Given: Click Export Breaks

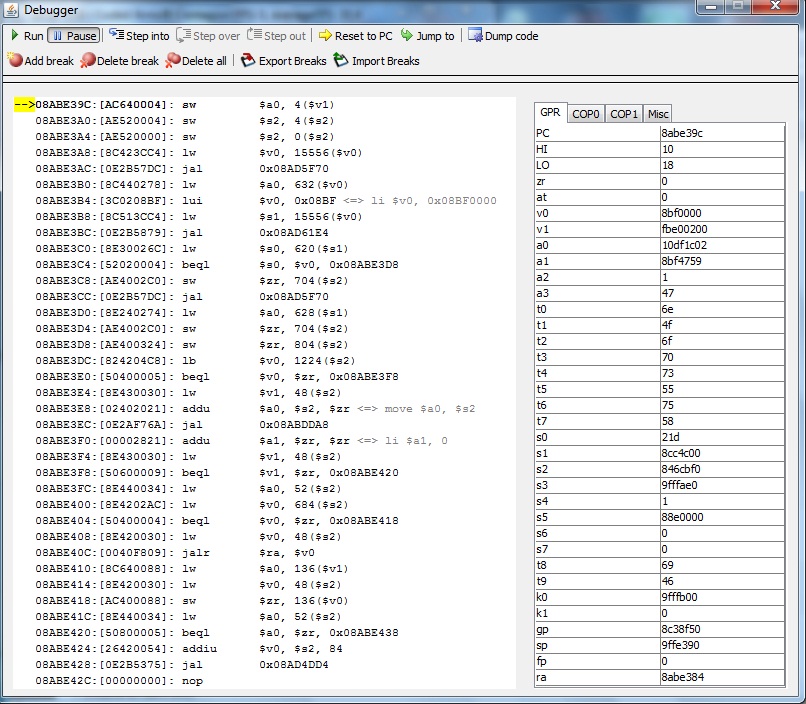Looking at the screenshot, I should click(284, 61).
